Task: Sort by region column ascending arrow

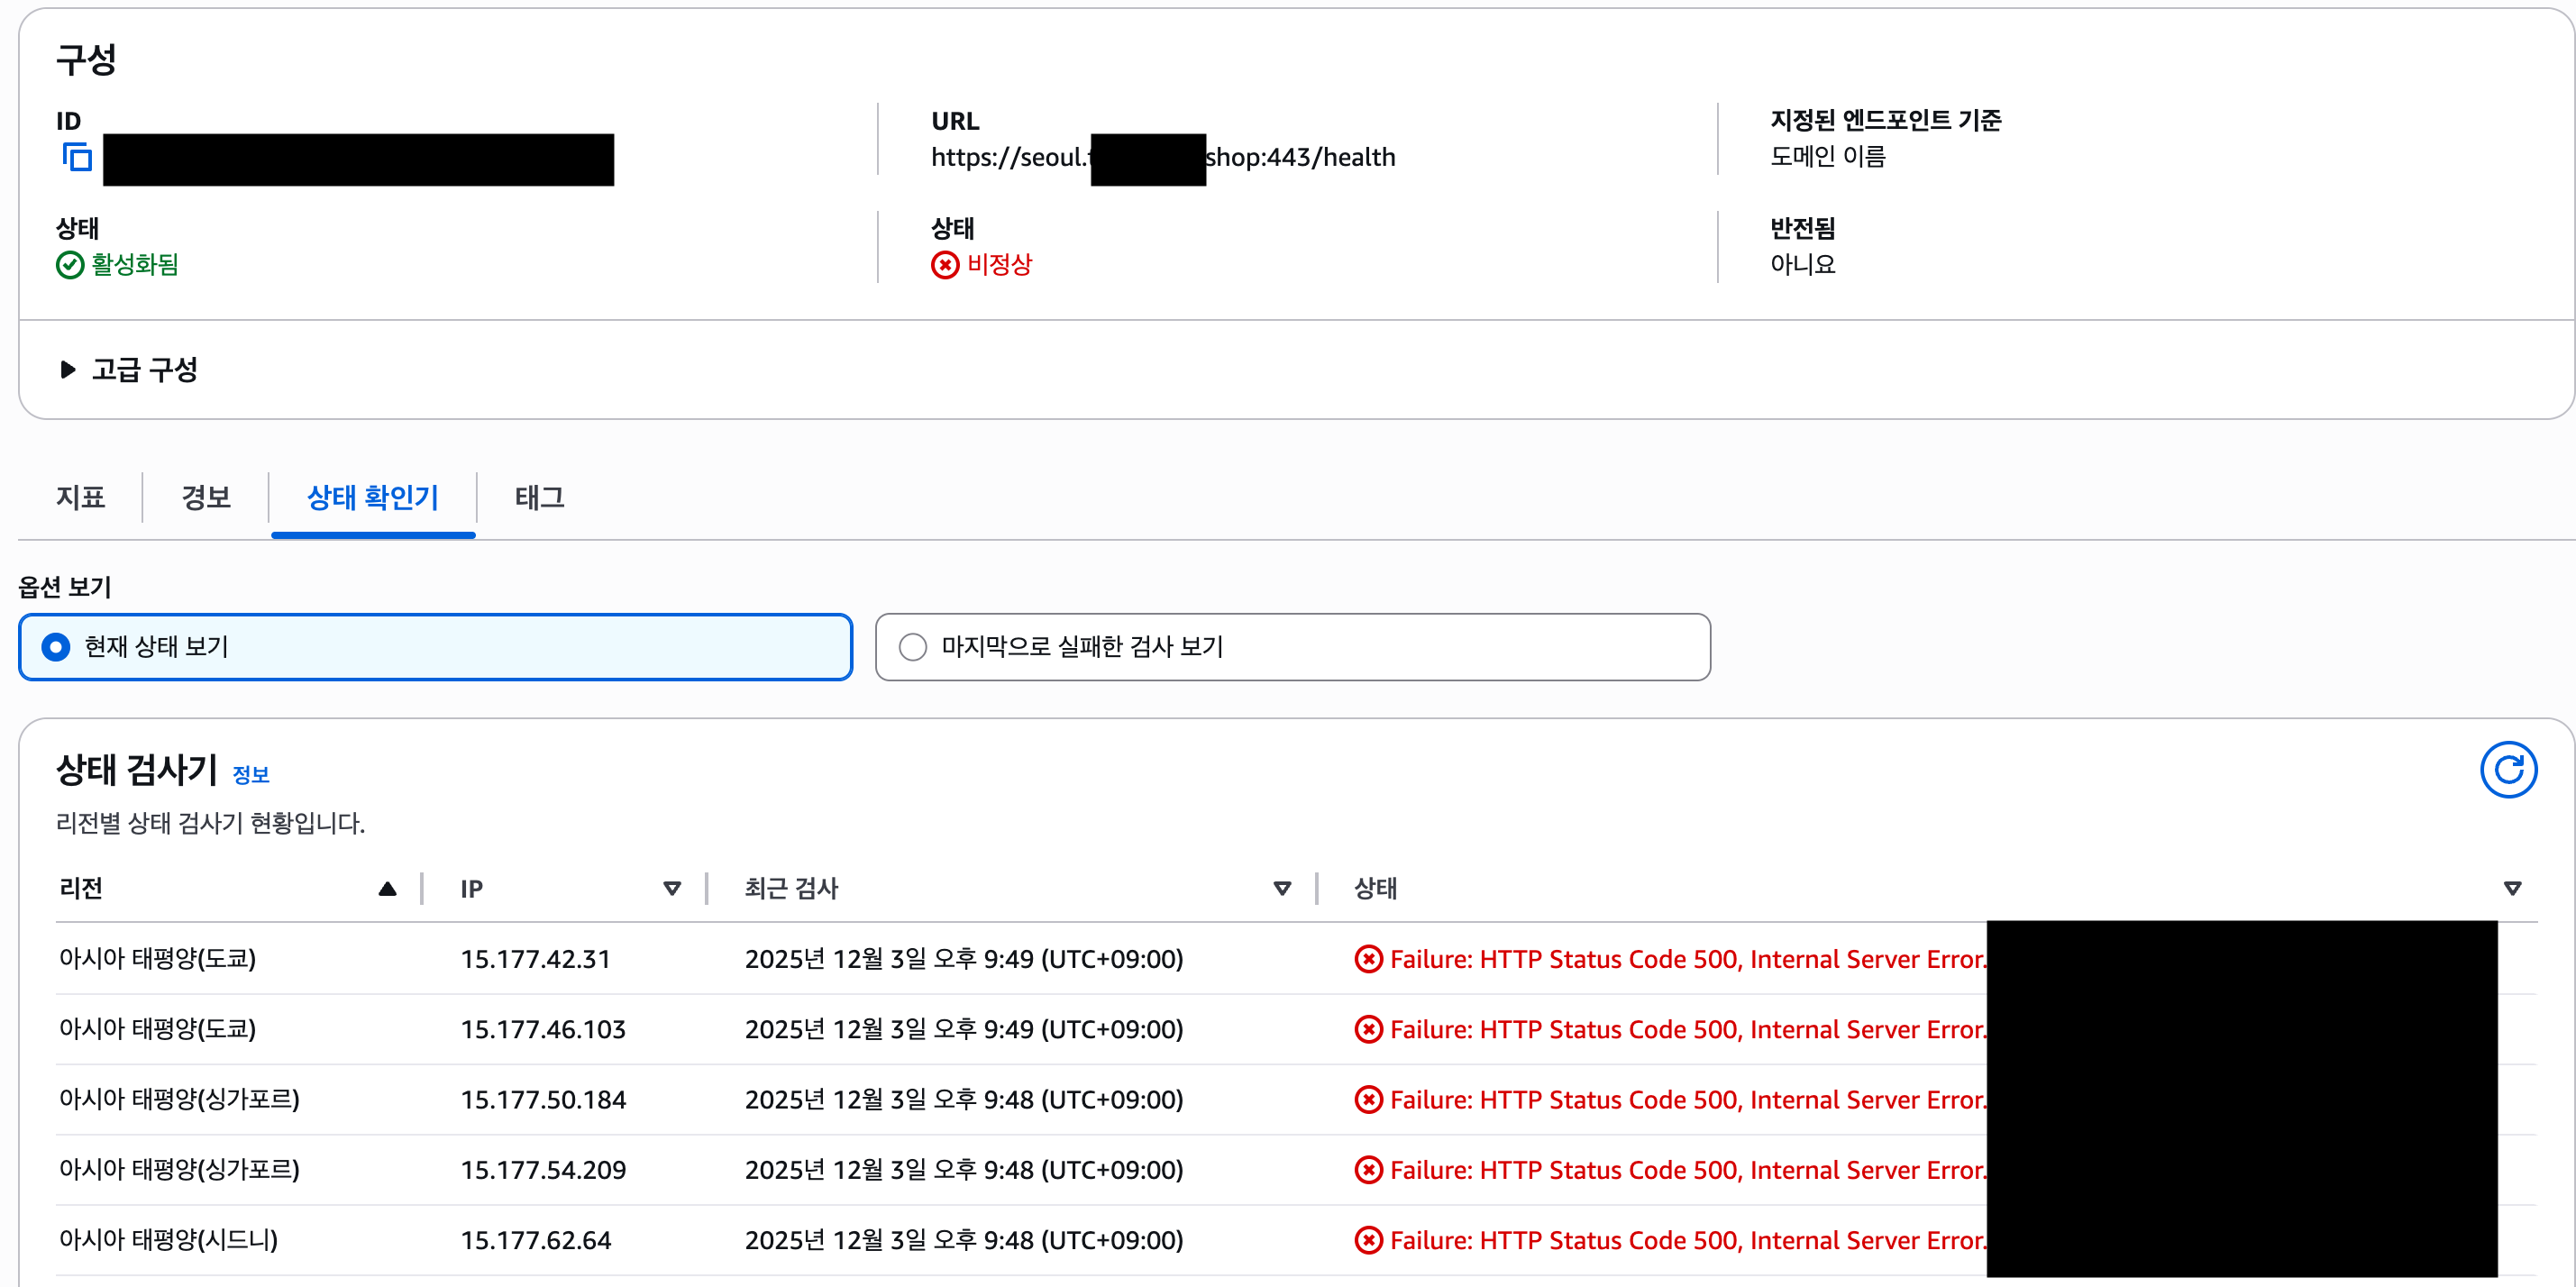Action: [x=387, y=888]
